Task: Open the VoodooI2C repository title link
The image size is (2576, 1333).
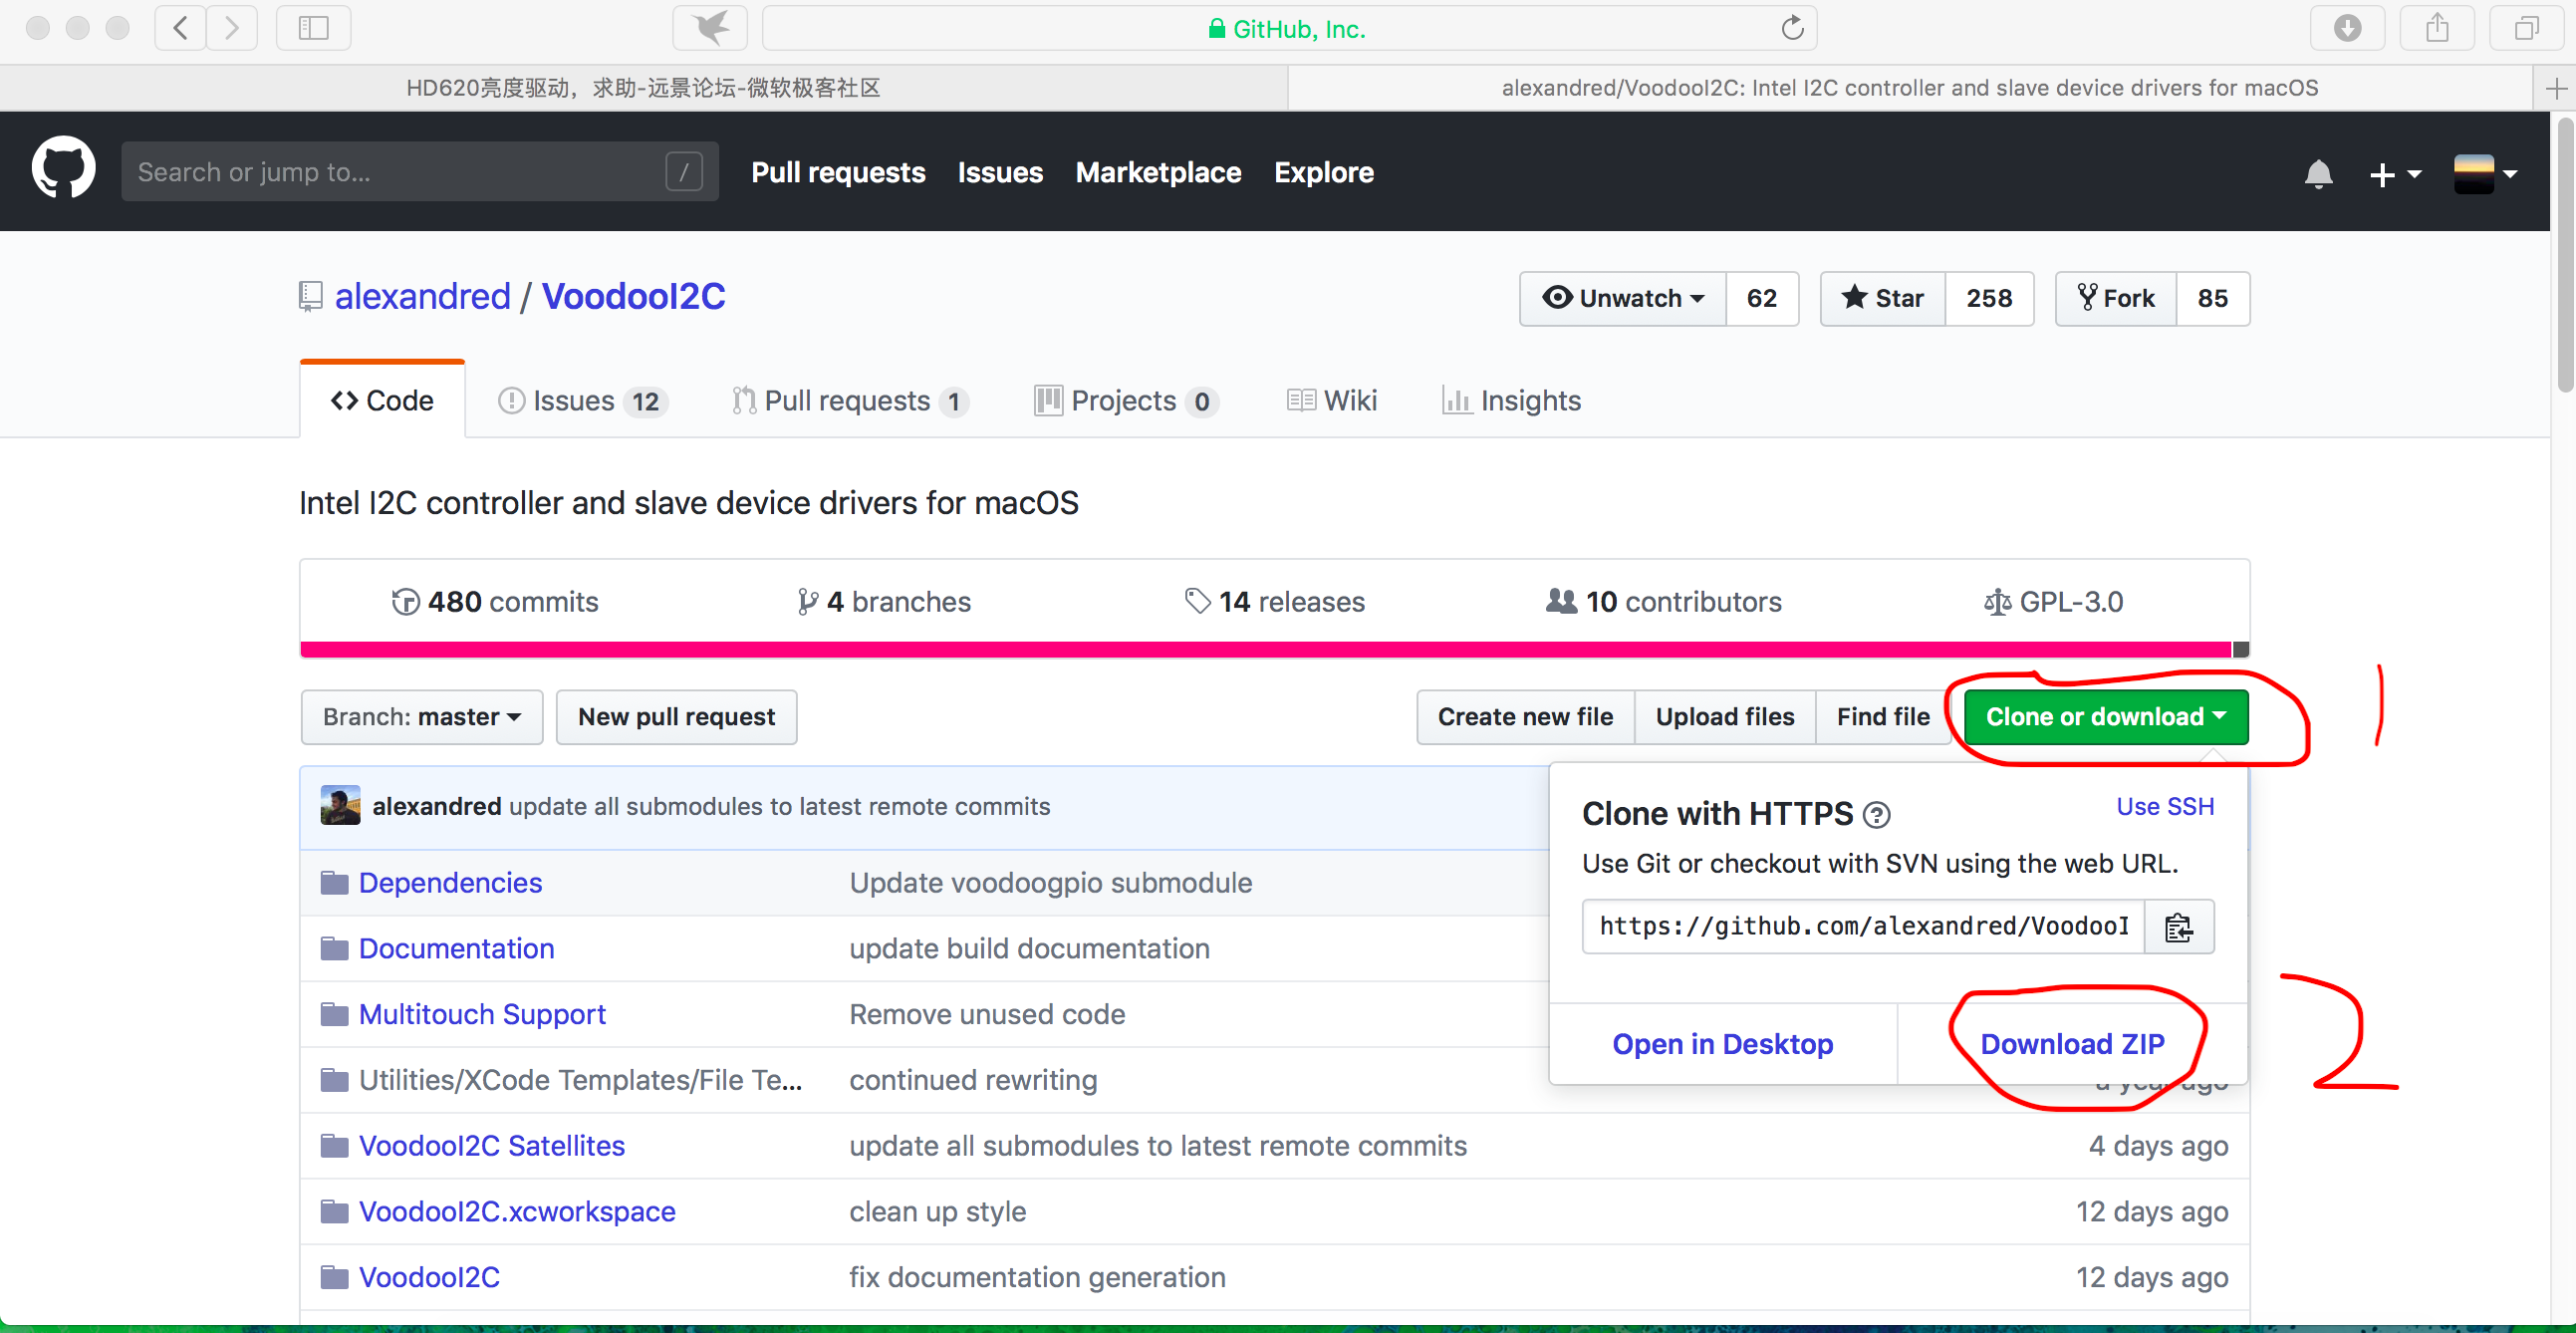Action: 633,297
